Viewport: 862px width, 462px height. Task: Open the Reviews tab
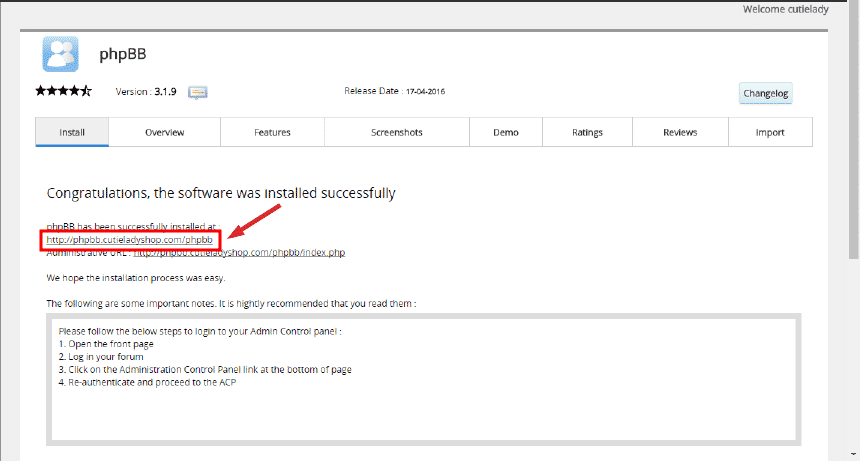(680, 132)
